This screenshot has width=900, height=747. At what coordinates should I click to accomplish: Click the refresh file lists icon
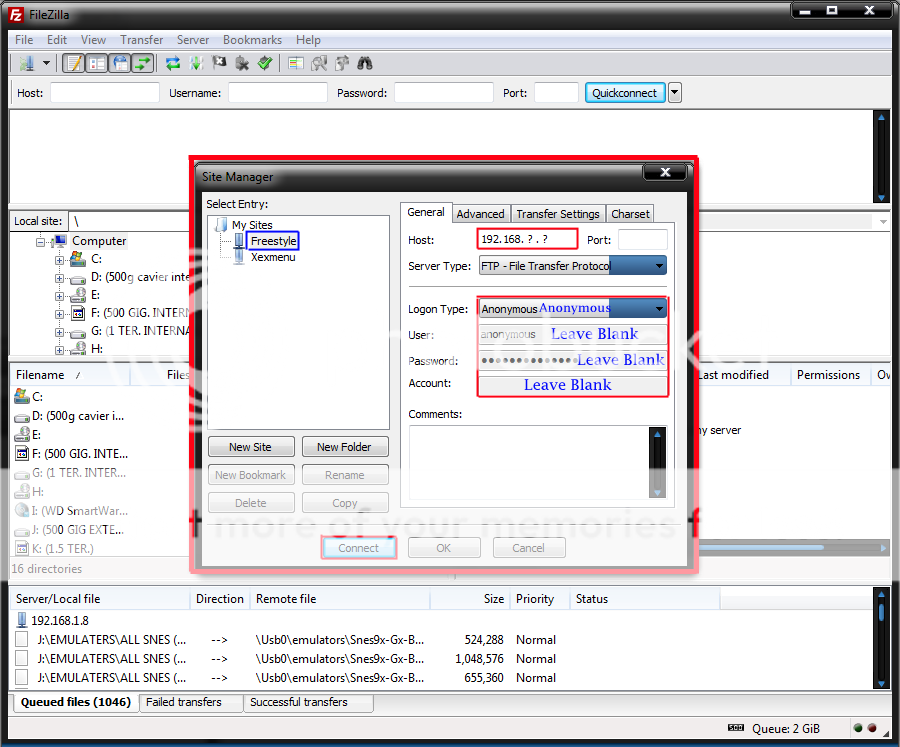(x=173, y=63)
